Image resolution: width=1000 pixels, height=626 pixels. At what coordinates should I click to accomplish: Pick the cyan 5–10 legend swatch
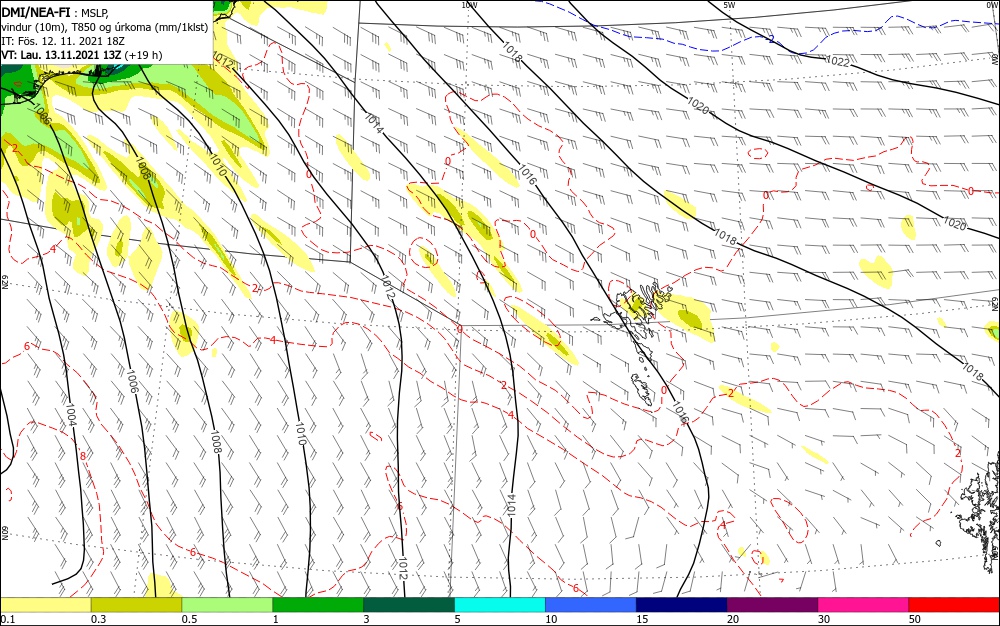pyautogui.click(x=500, y=605)
